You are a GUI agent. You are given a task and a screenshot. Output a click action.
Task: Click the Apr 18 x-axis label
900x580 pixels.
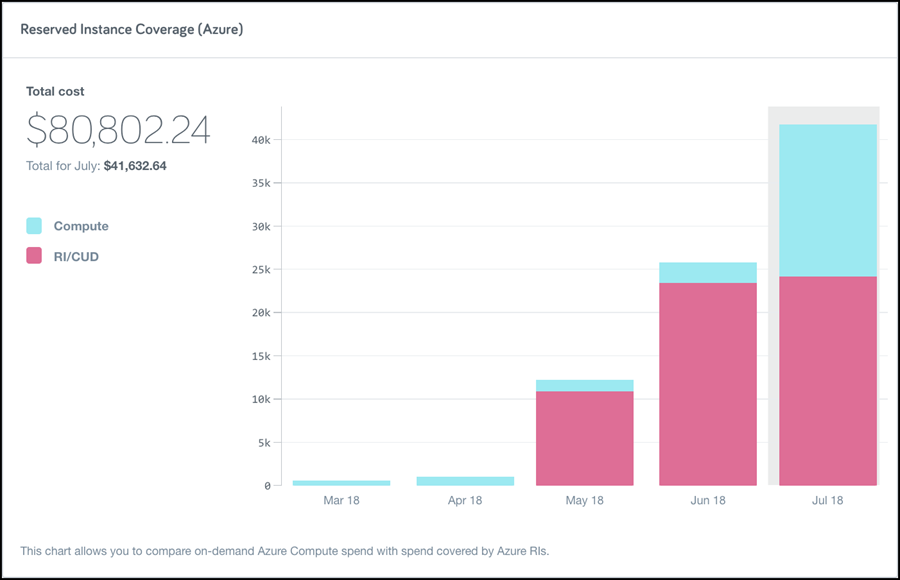click(464, 500)
